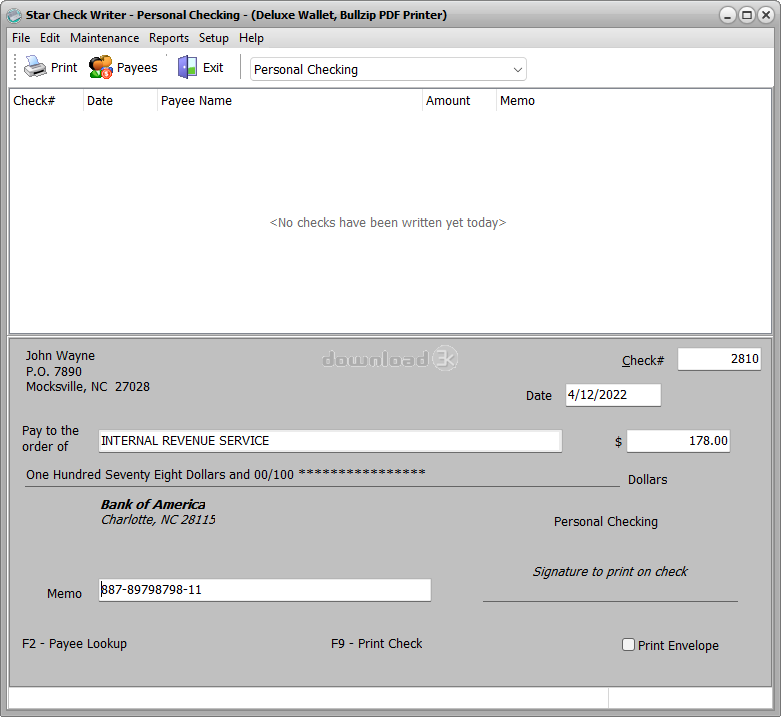Open the Setup menu
Image resolution: width=781 pixels, height=717 pixels.
(214, 38)
